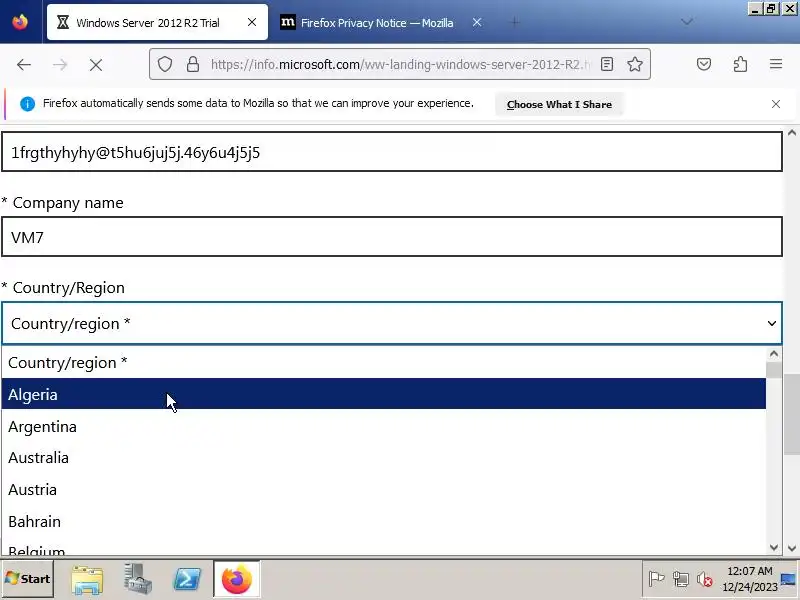Click the dropdown list scrollbar thumb
The image size is (800, 600).
(773, 370)
